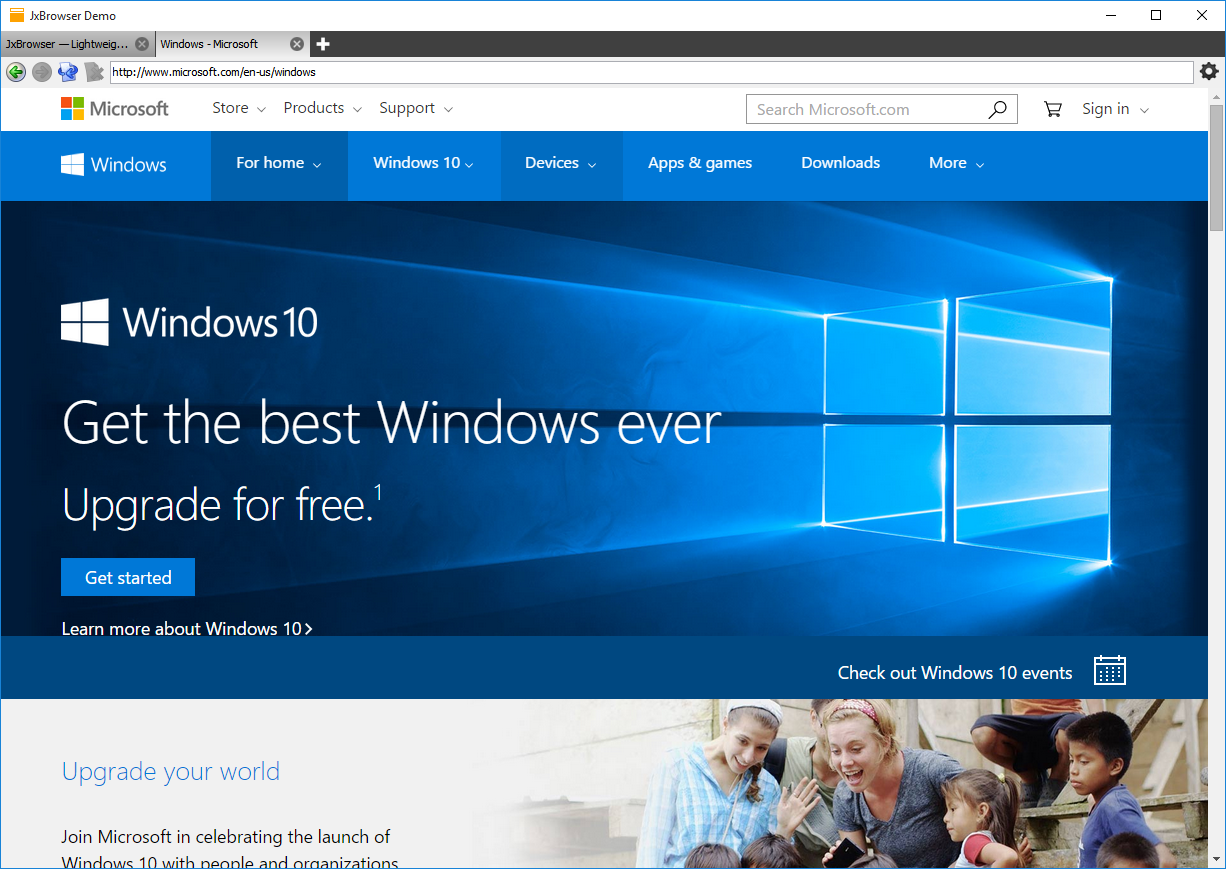Click the Microsoft logo

[x=115, y=109]
